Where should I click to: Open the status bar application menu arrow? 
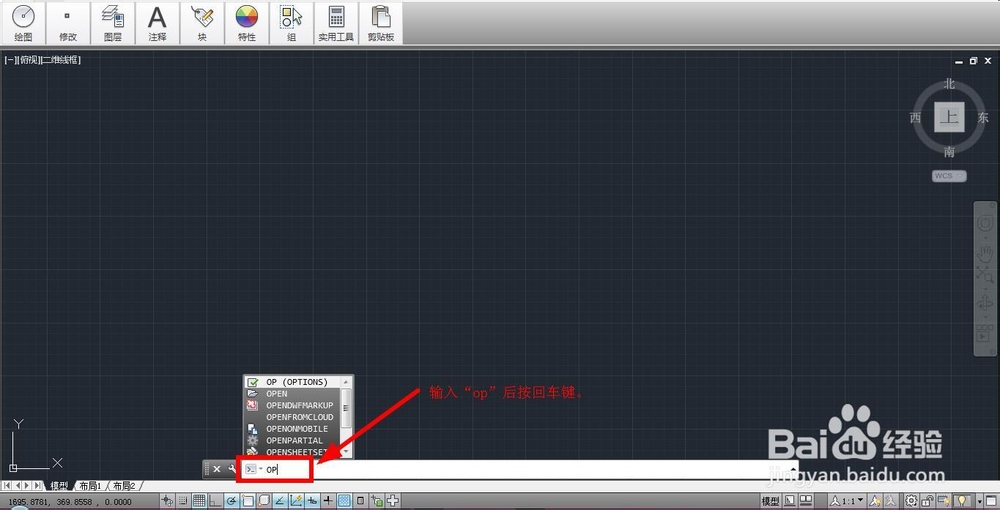click(980, 501)
